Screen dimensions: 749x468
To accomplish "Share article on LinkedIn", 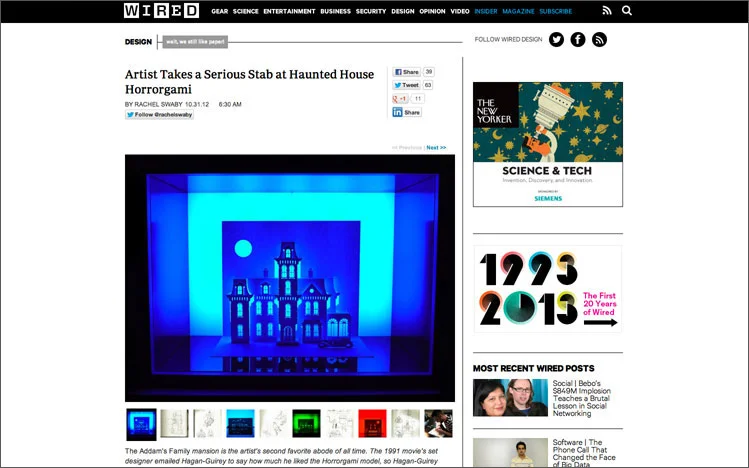I will [407, 112].
